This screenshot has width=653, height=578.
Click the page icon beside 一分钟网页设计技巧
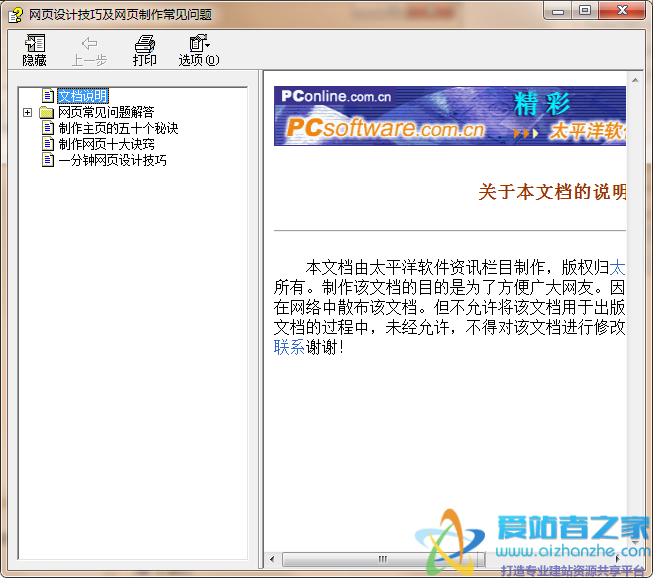pyautogui.click(x=48, y=160)
